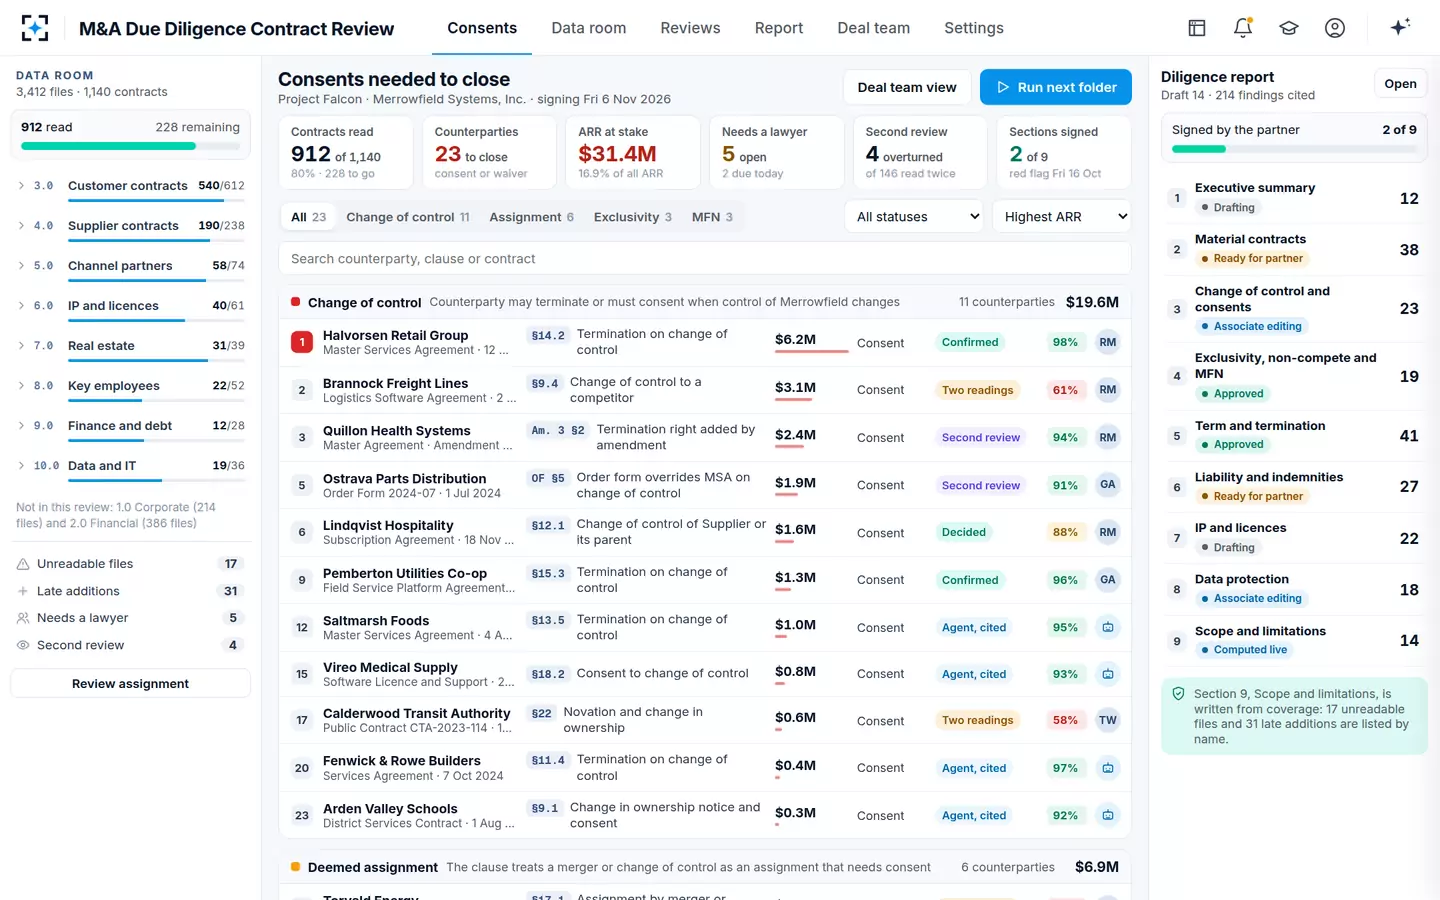This screenshot has height=900, width=1440.
Task: Click the Review assignment button
Action: (130, 684)
